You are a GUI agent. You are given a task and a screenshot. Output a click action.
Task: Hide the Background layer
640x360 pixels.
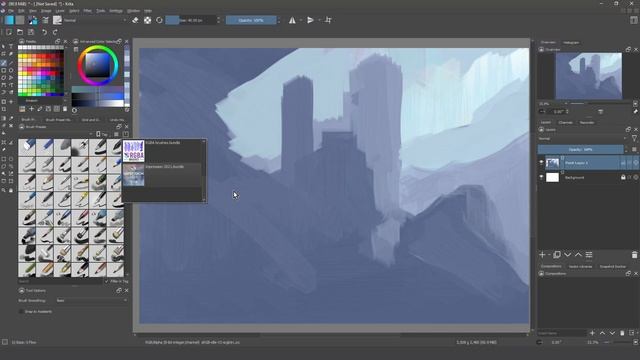tap(542, 177)
